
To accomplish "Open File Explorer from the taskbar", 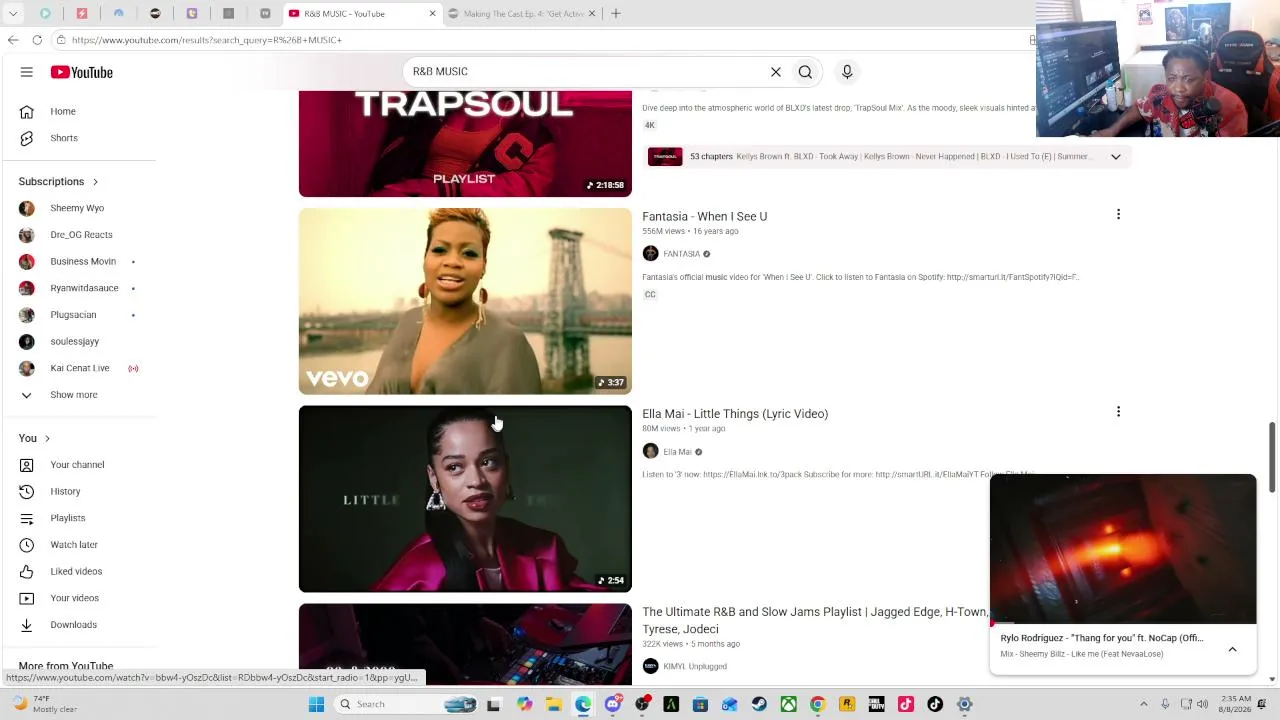I will tap(553, 704).
